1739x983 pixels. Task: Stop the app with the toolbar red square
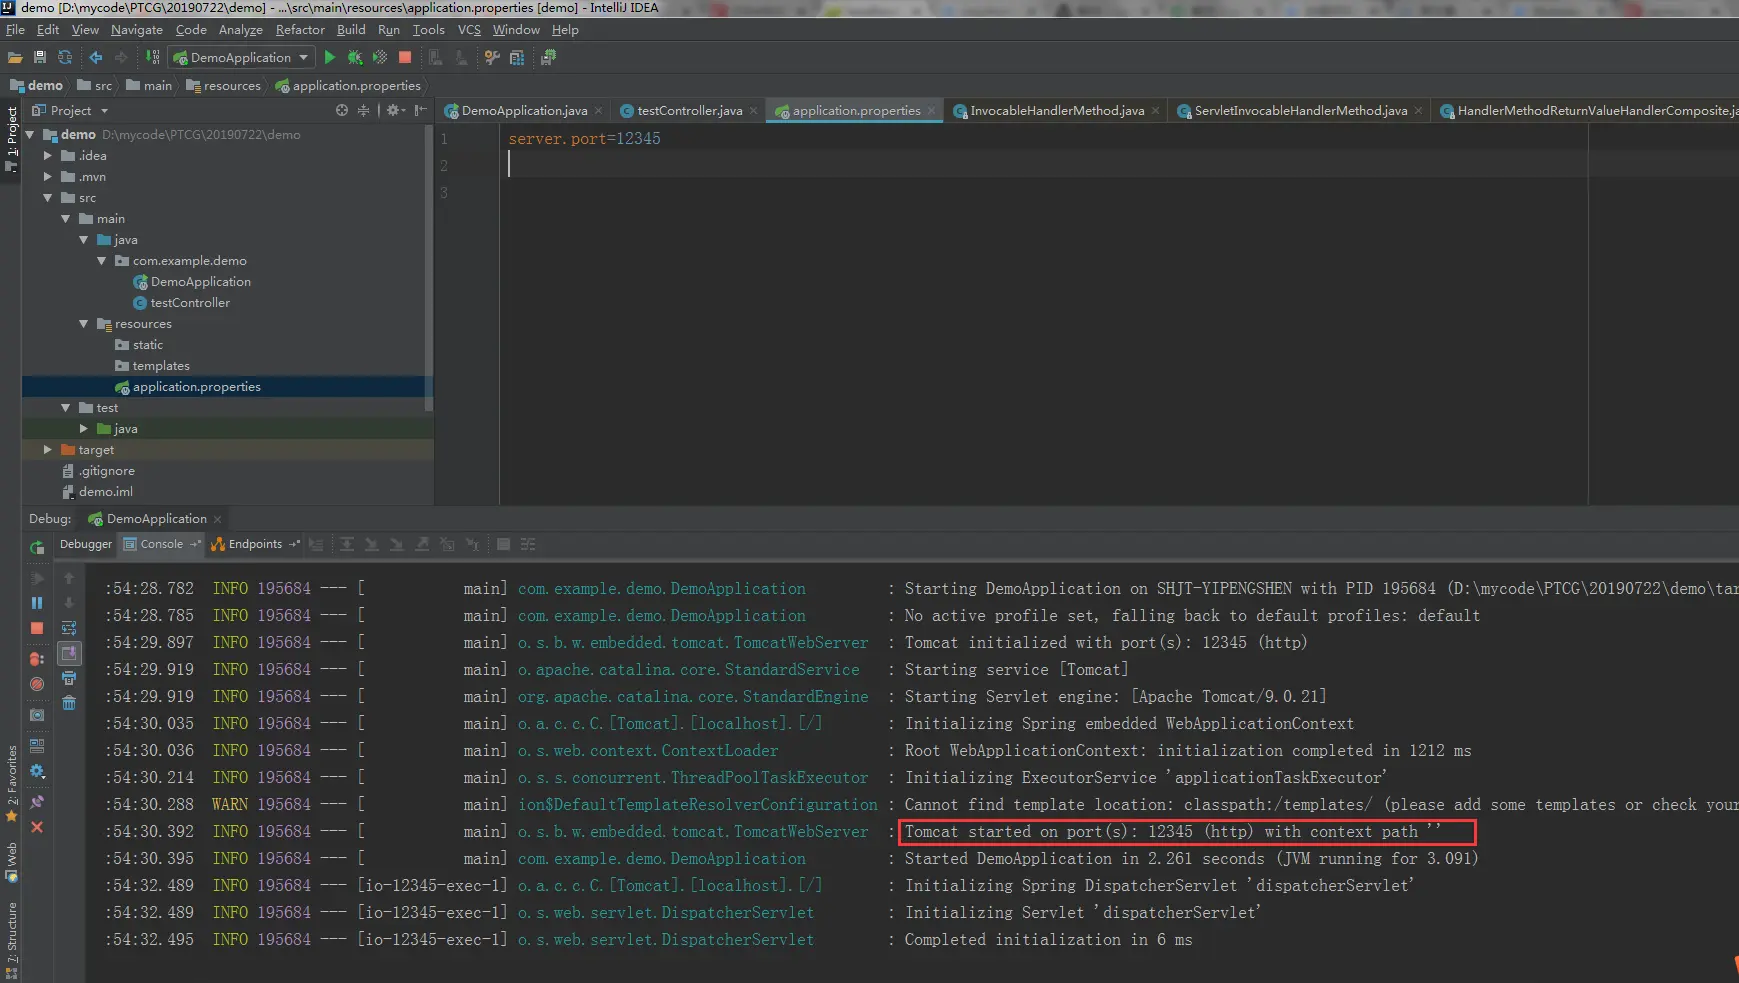(x=405, y=58)
